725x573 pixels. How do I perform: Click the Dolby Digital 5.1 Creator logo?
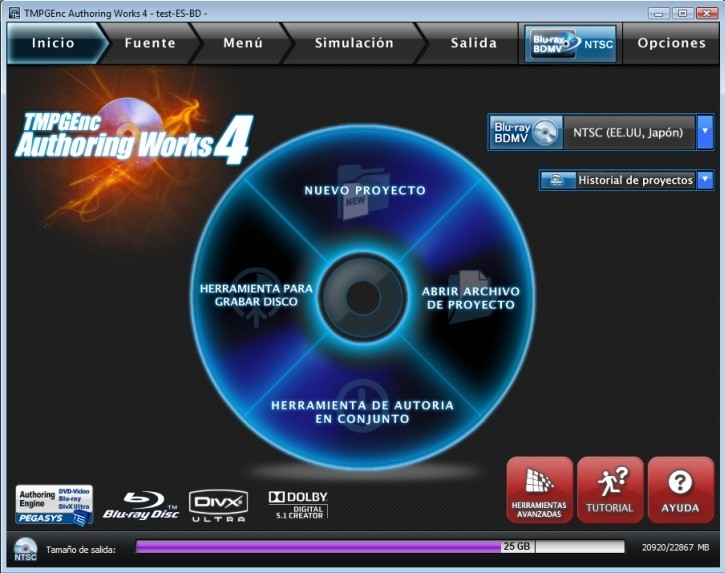pyautogui.click(x=298, y=505)
